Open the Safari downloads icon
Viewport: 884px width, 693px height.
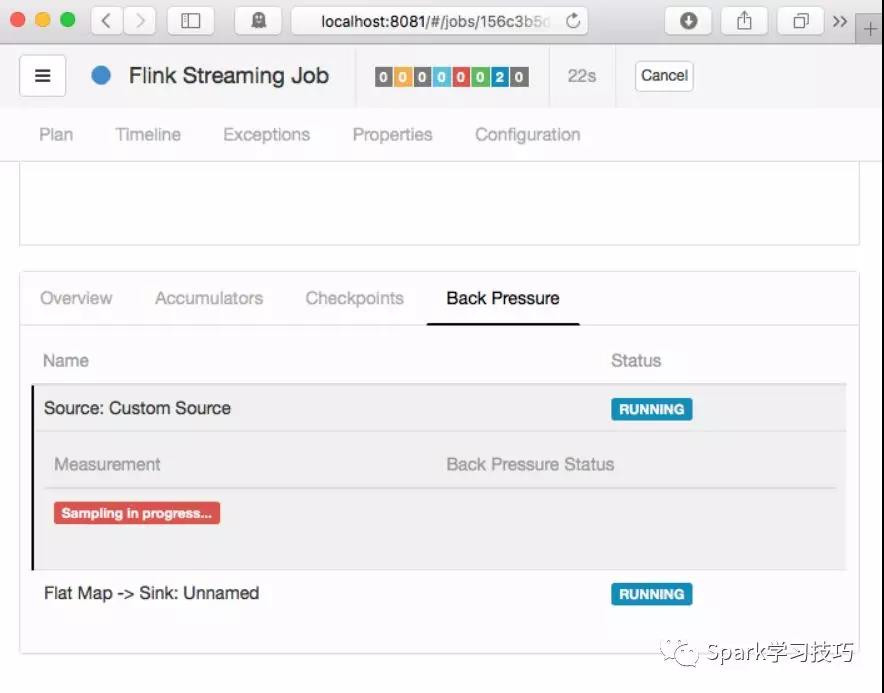pyautogui.click(x=688, y=21)
